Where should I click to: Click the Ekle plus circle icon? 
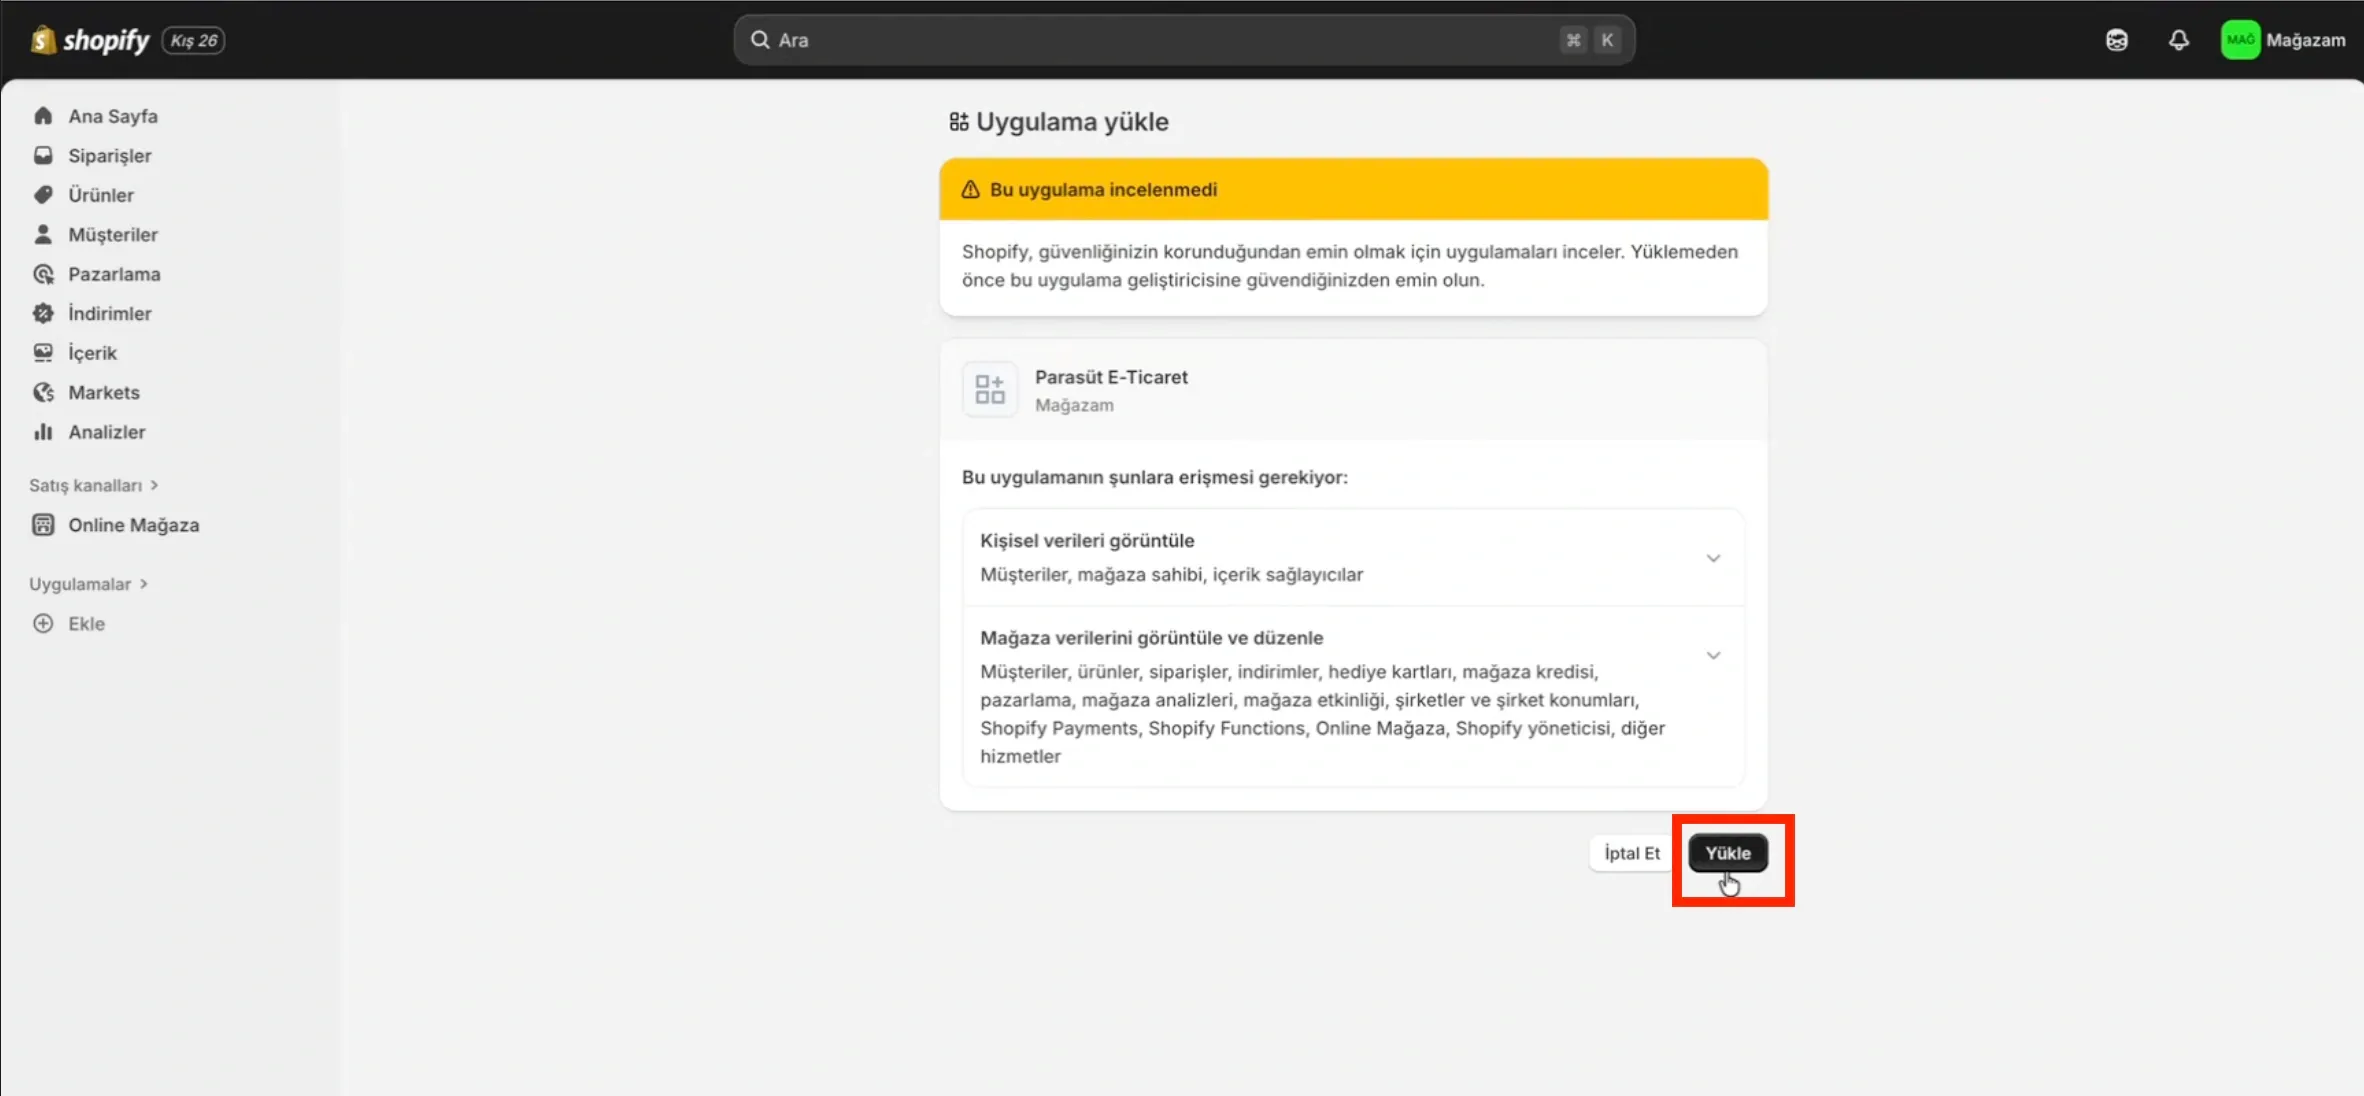(x=43, y=623)
